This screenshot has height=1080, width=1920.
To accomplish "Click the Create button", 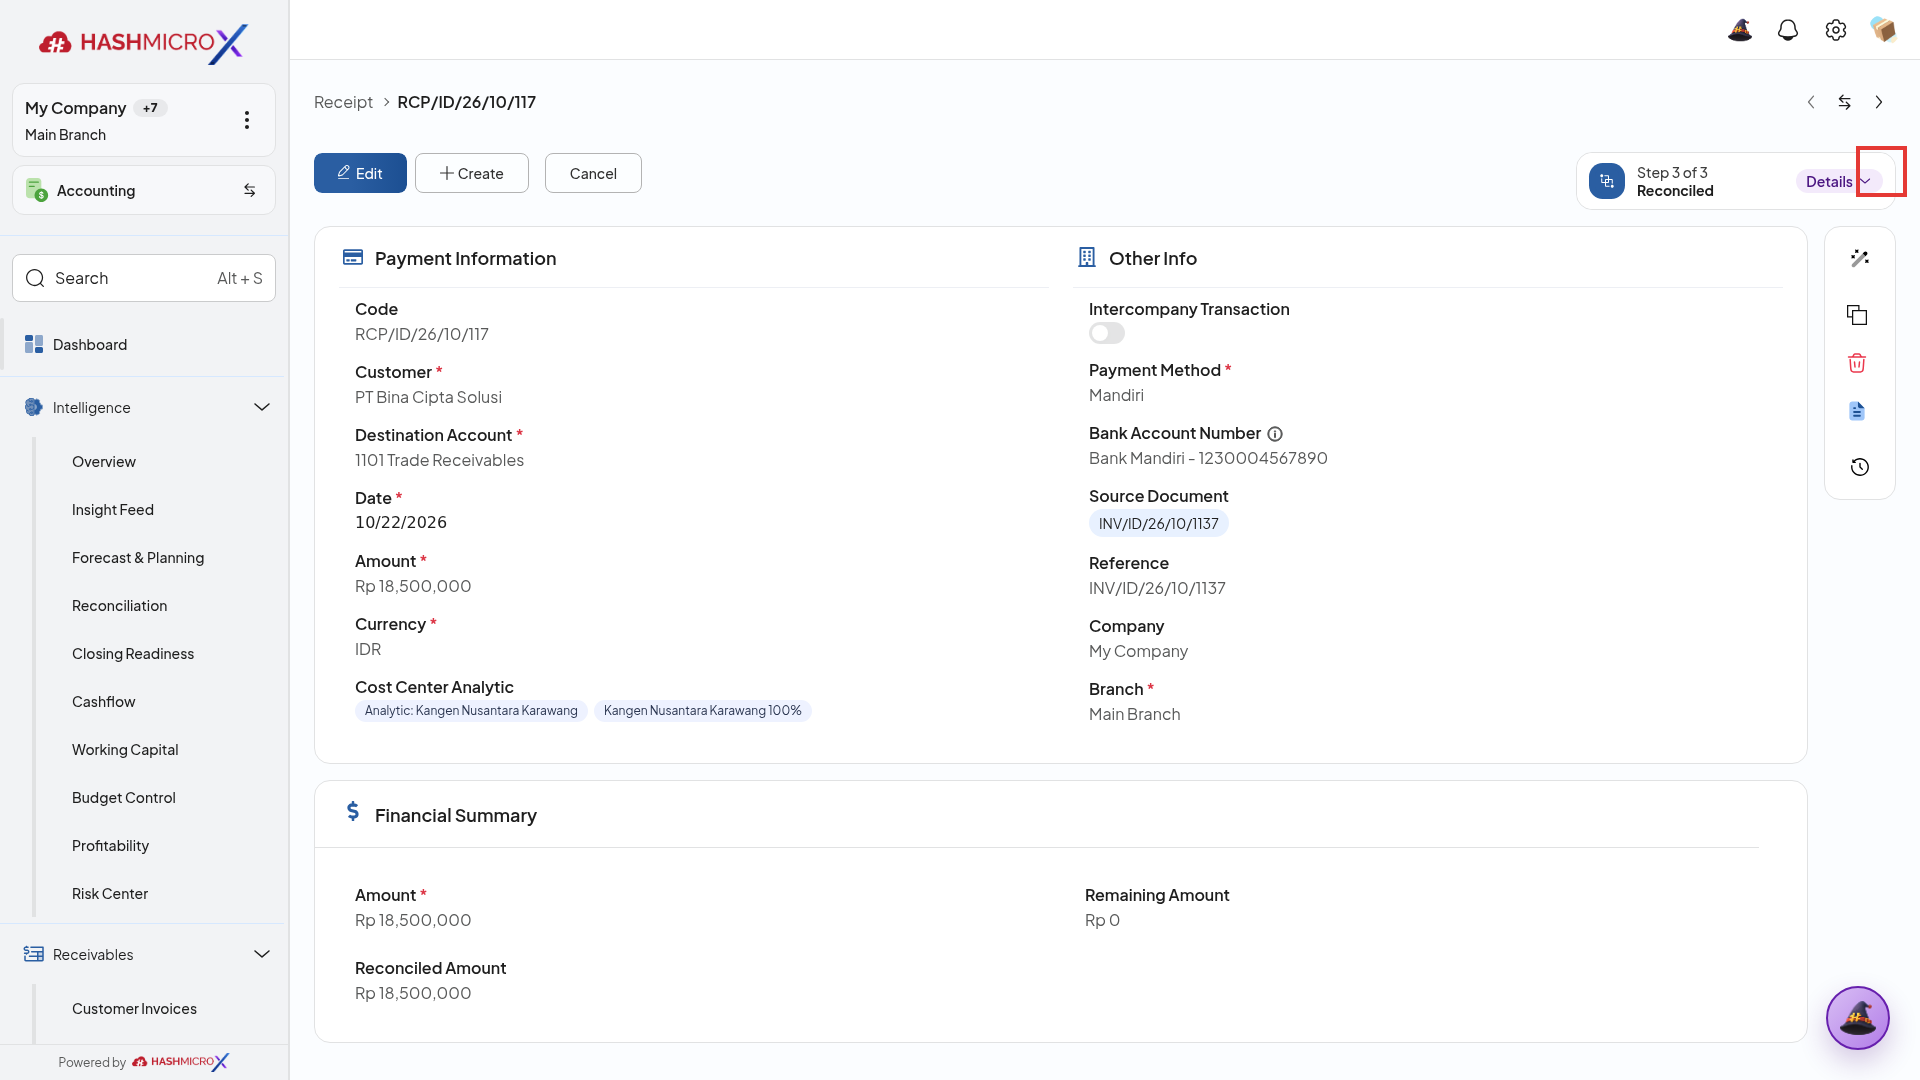I will click(x=472, y=173).
